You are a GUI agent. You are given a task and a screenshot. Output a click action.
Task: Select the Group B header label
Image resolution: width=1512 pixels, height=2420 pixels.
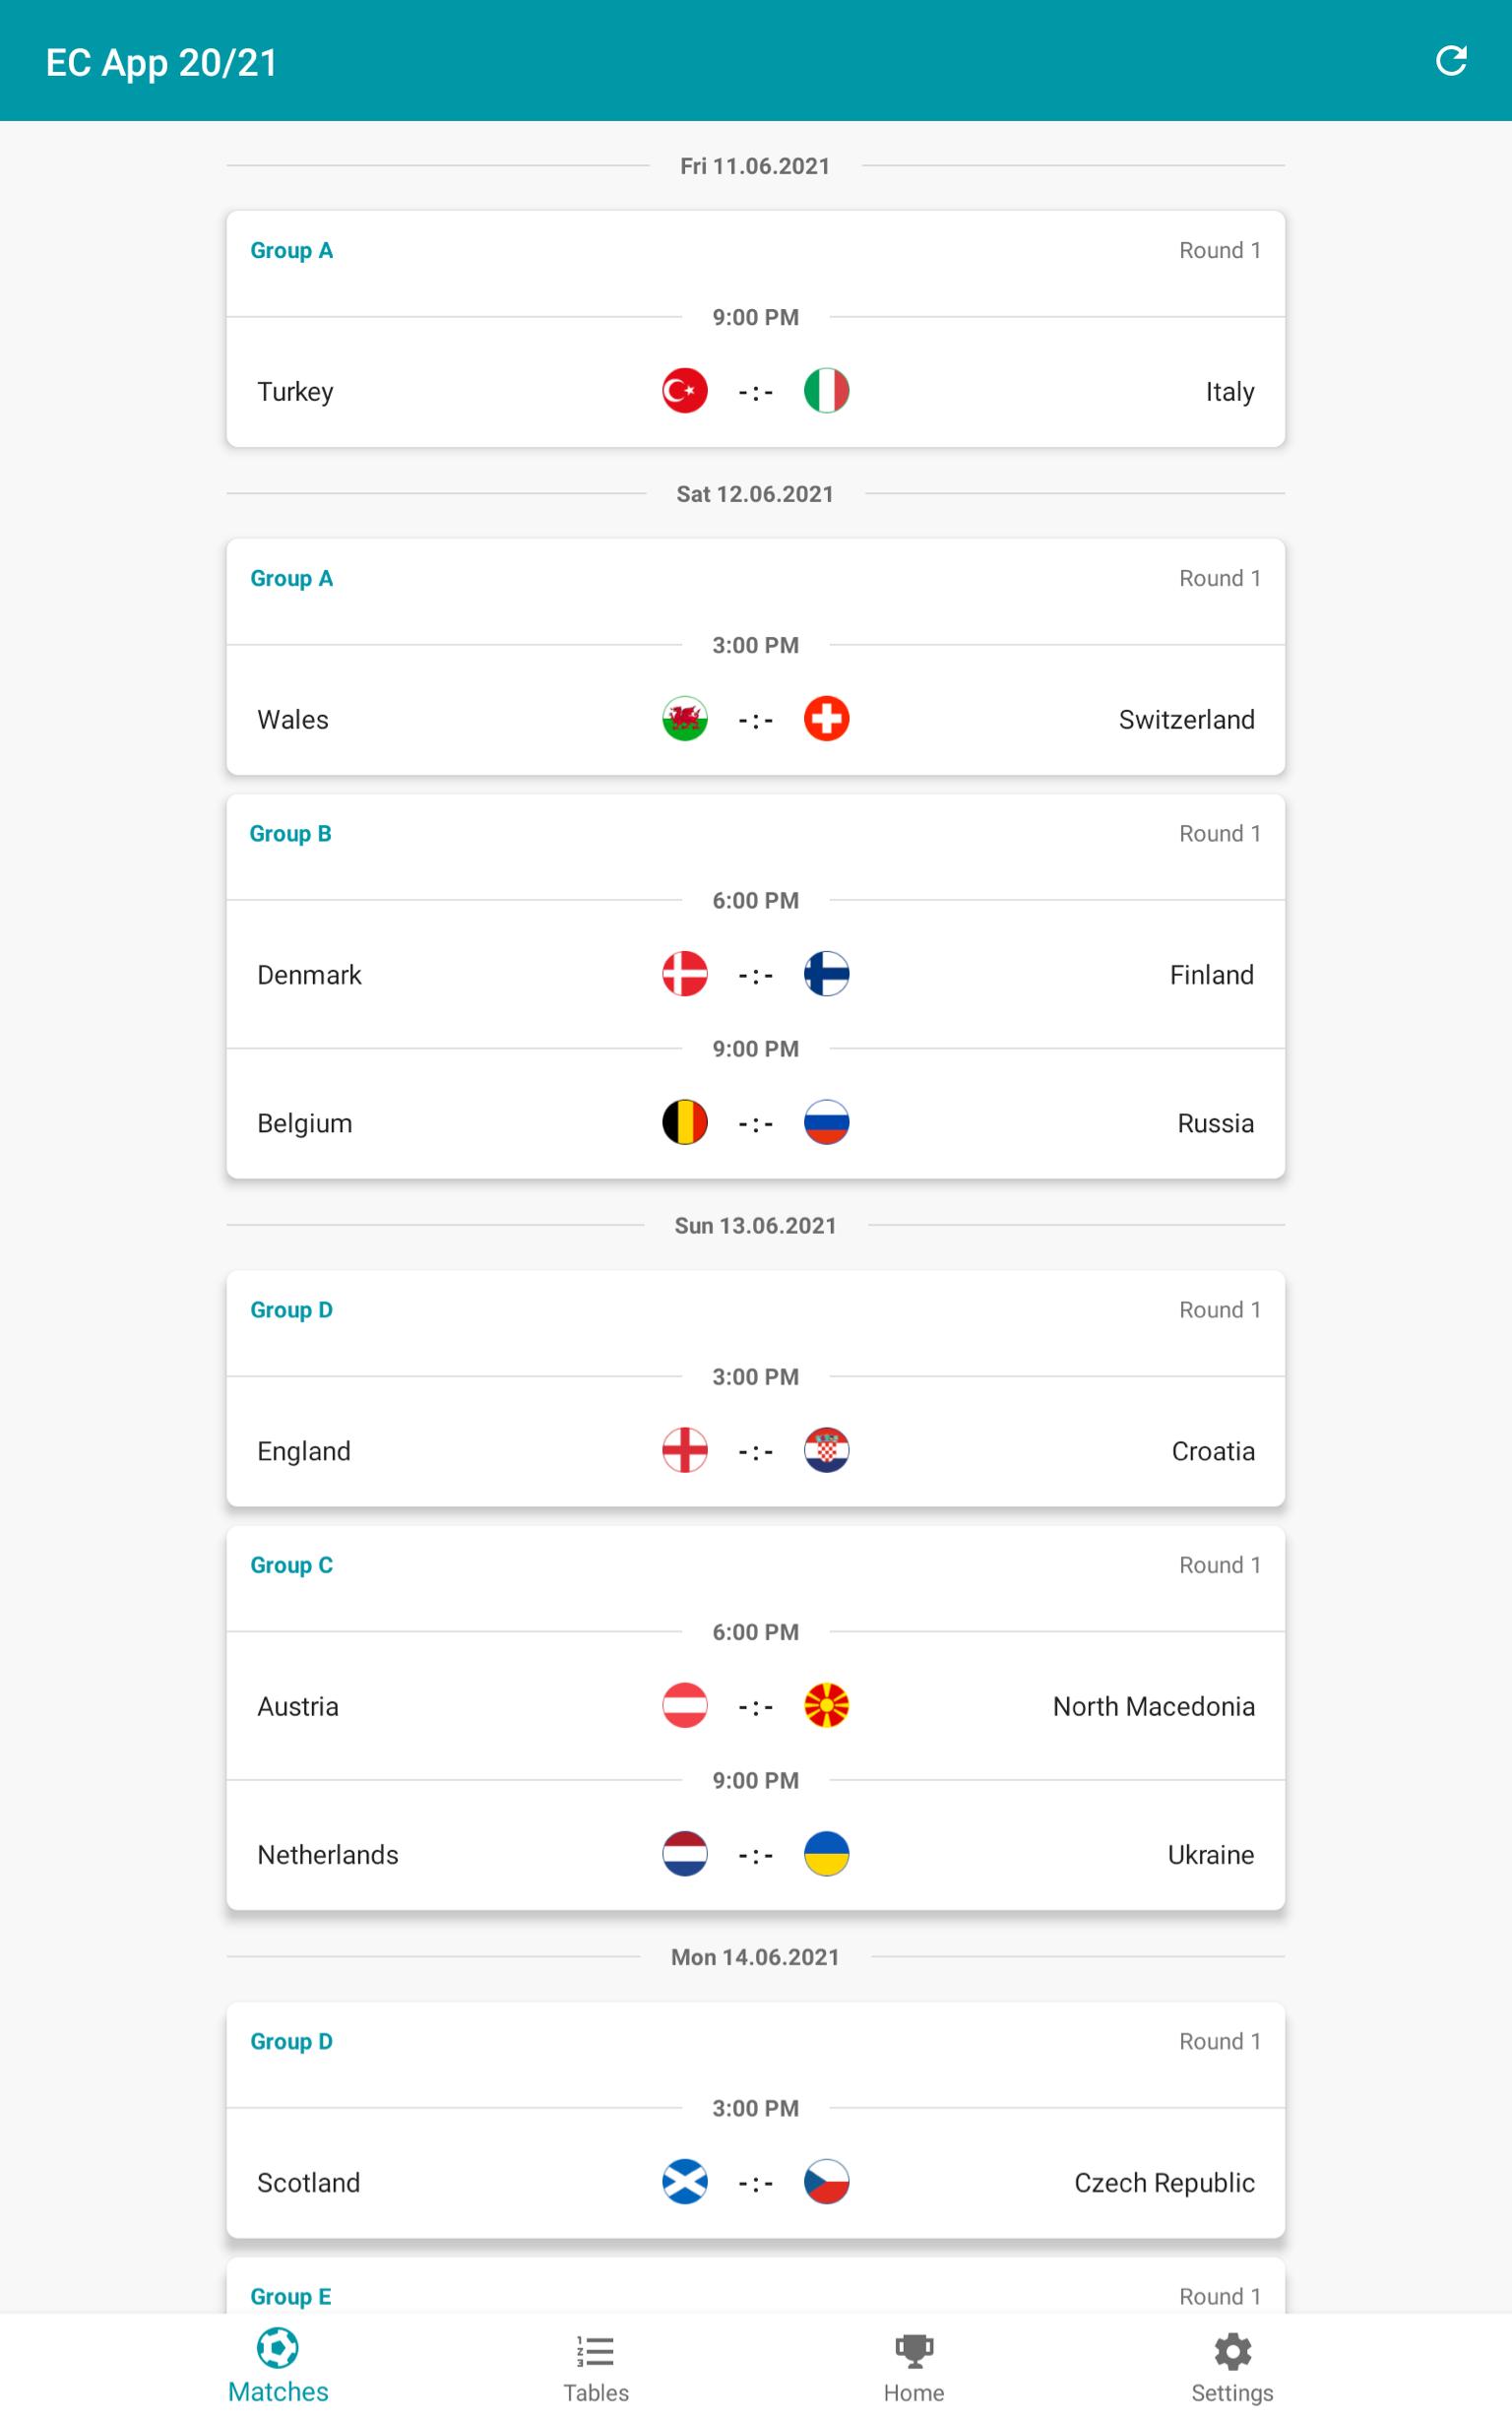[x=290, y=834]
